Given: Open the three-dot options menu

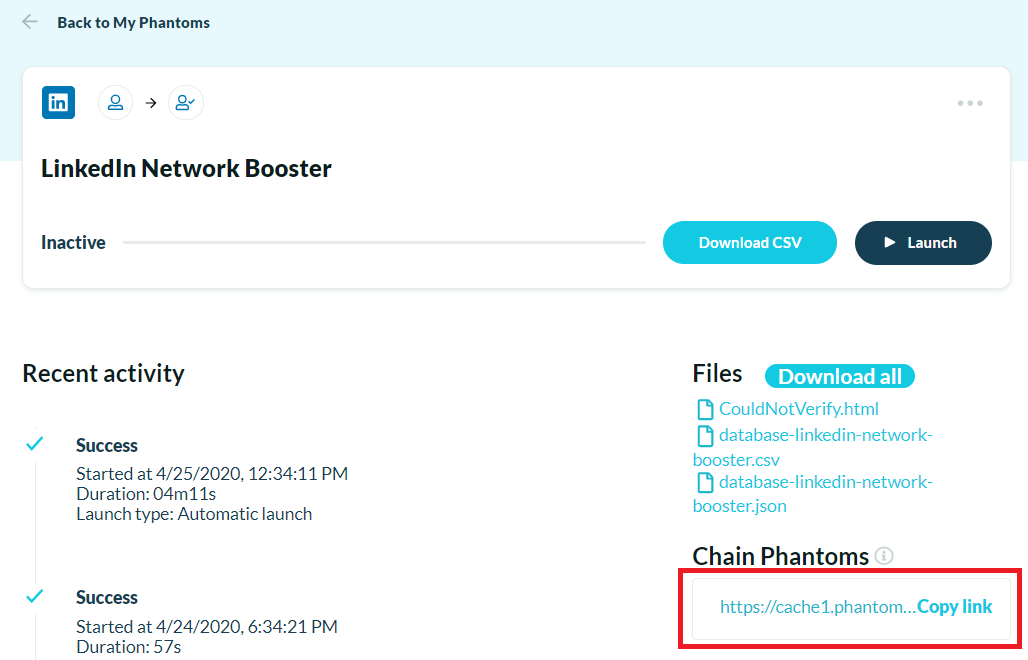Looking at the screenshot, I should (970, 103).
